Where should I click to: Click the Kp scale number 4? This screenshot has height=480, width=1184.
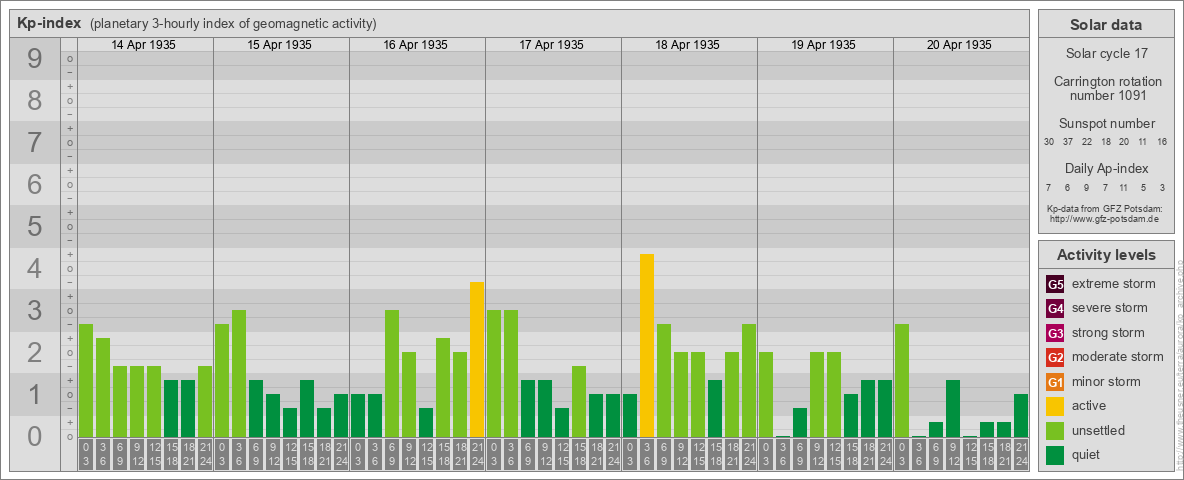(x=35, y=268)
